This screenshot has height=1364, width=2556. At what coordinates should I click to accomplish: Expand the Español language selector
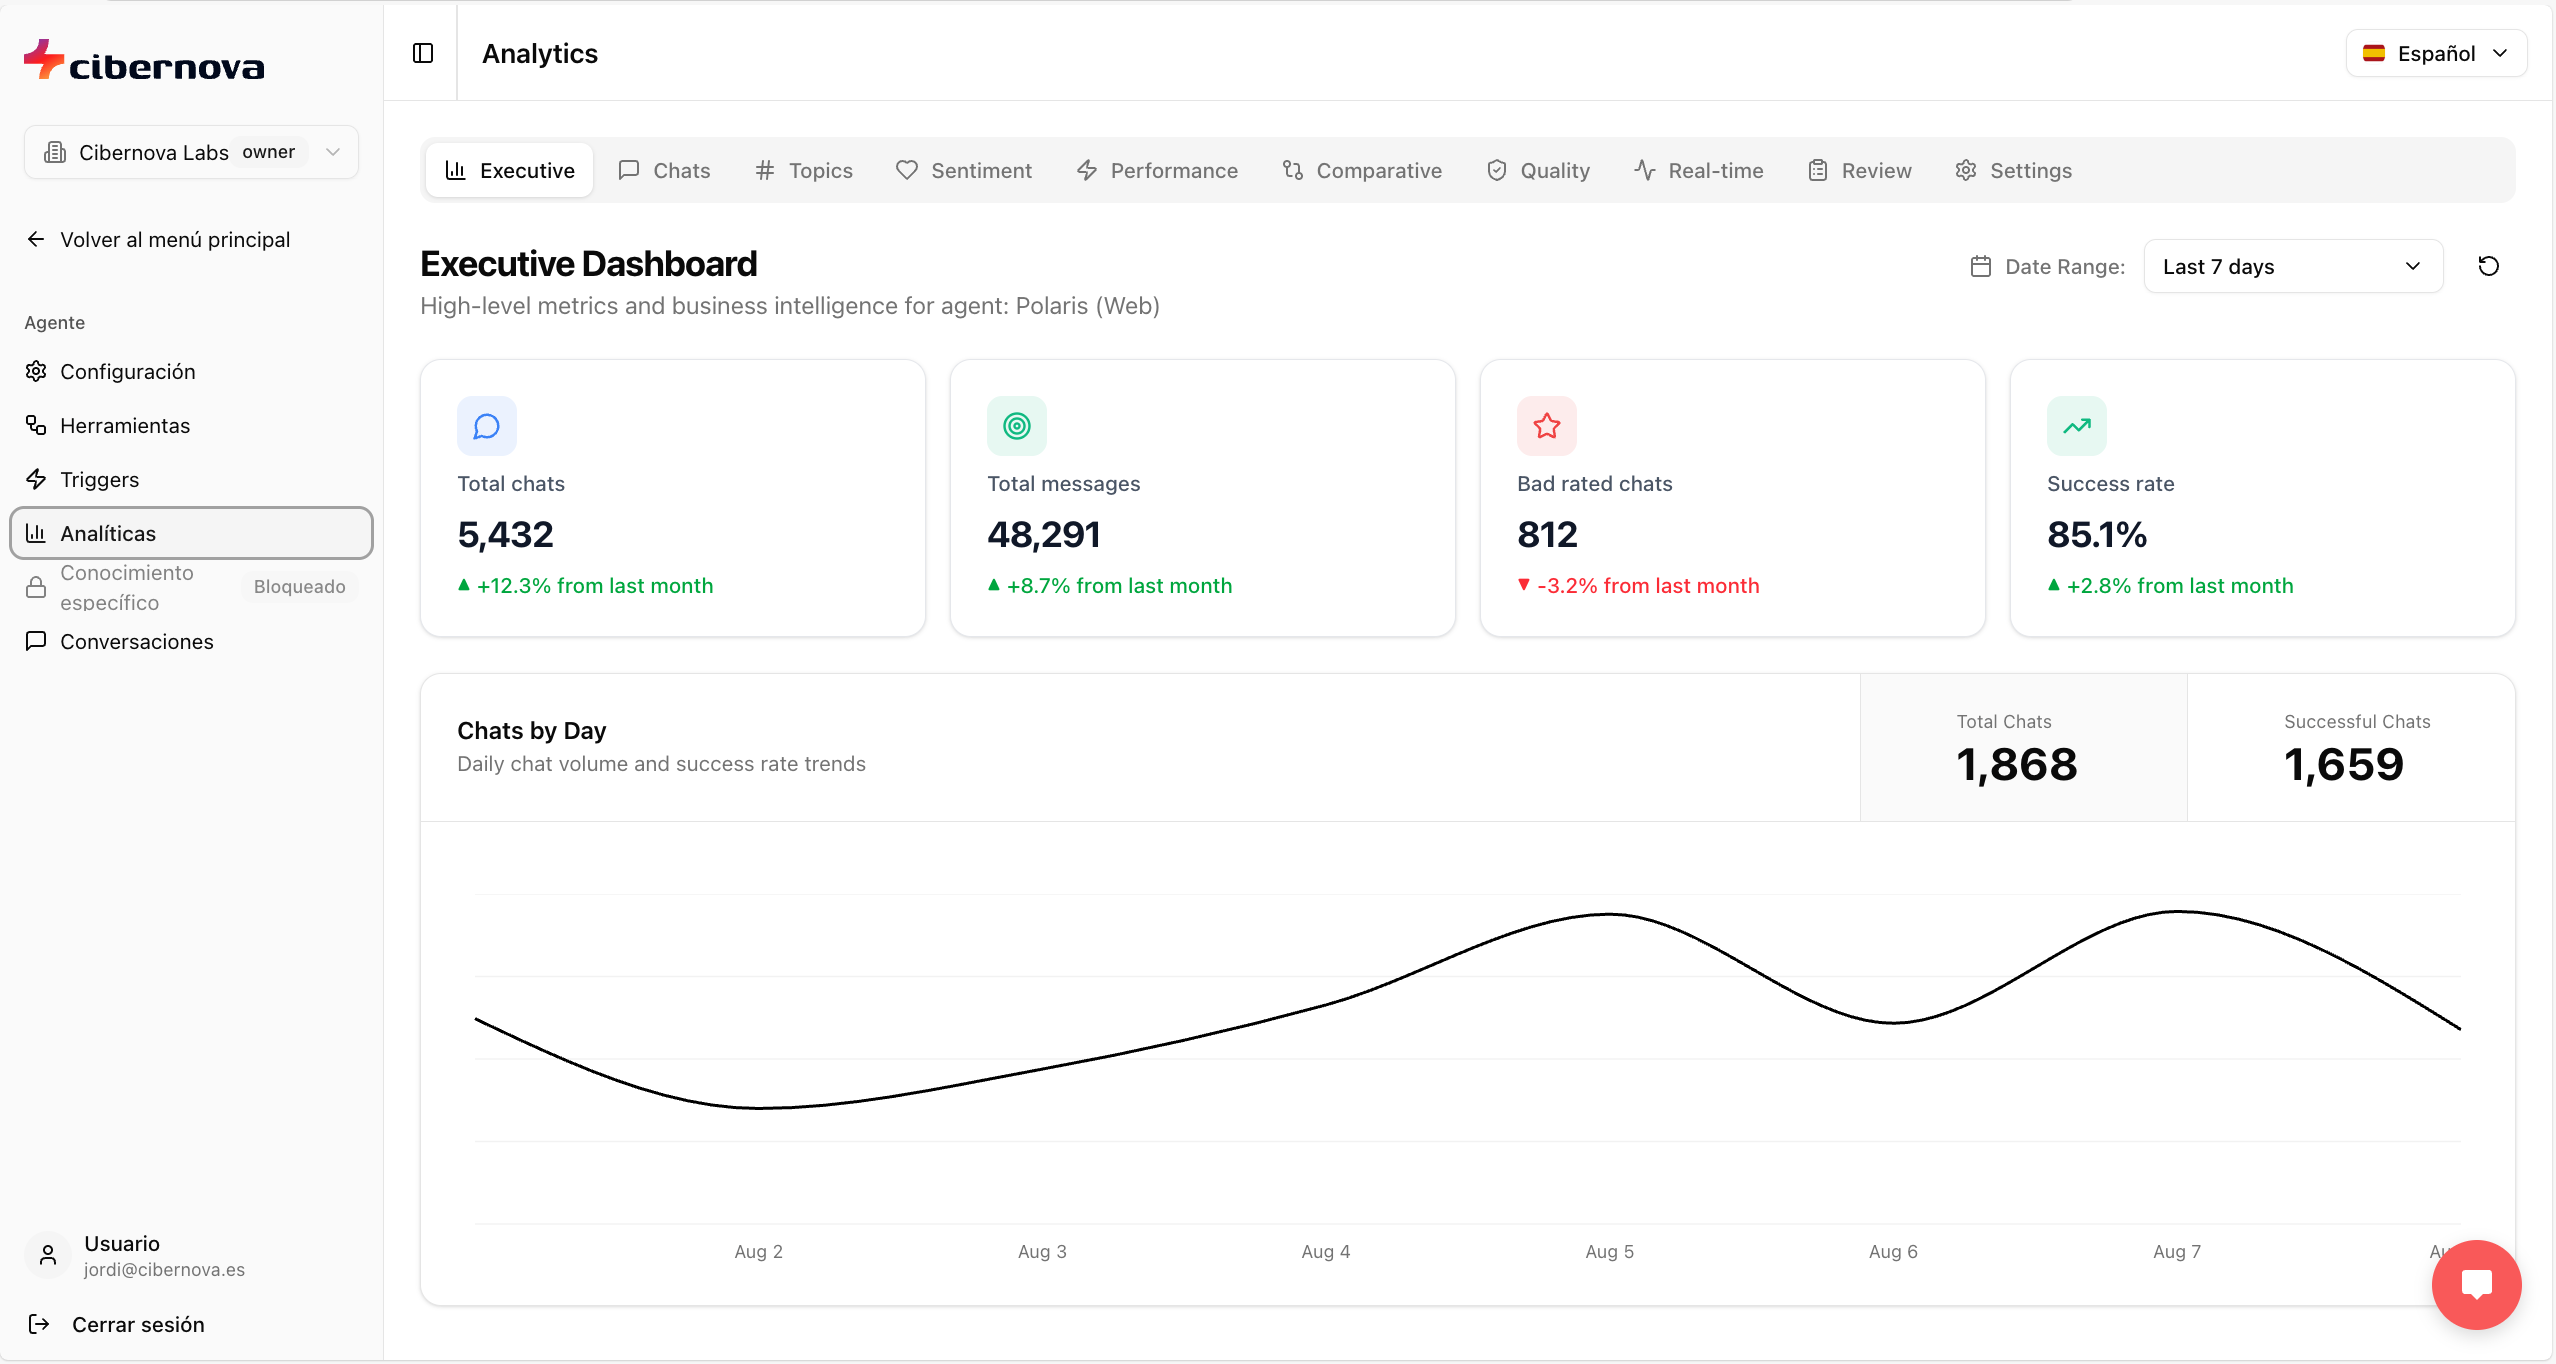tap(2435, 53)
